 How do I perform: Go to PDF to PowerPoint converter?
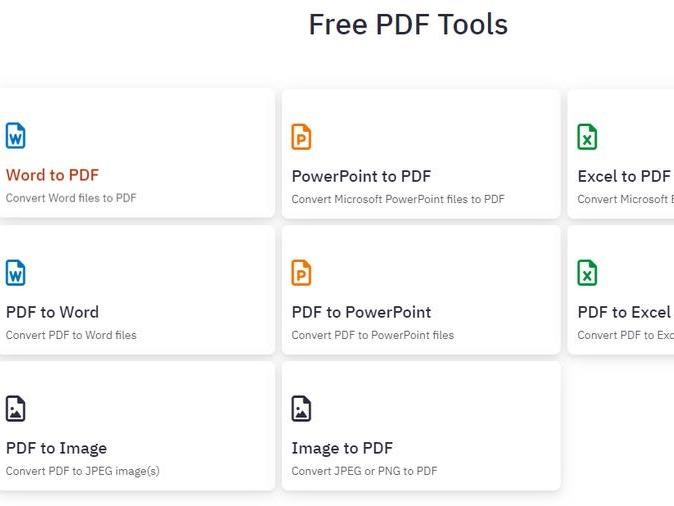361,312
